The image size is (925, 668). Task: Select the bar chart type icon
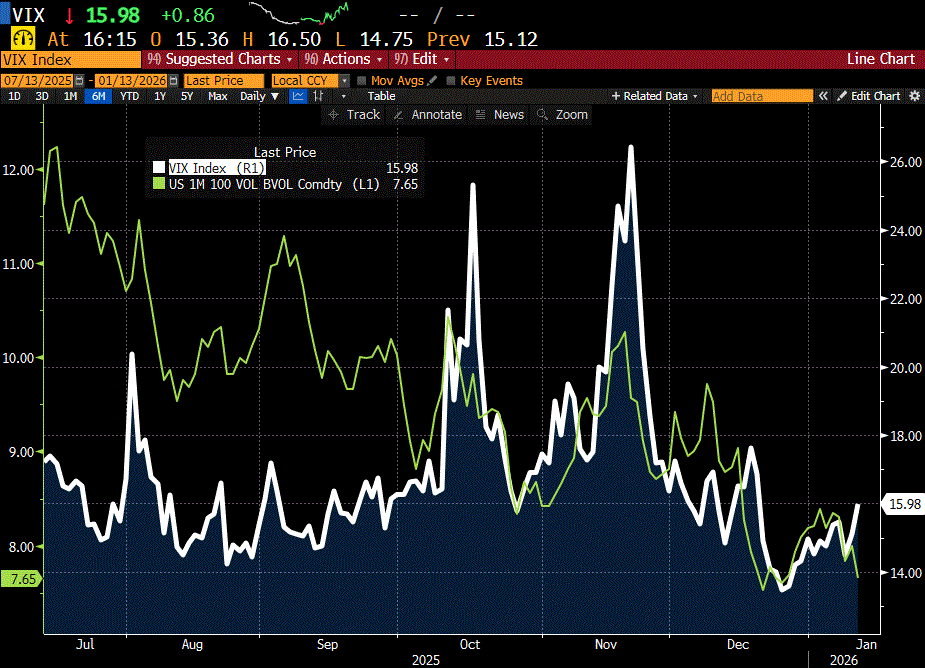[x=319, y=96]
